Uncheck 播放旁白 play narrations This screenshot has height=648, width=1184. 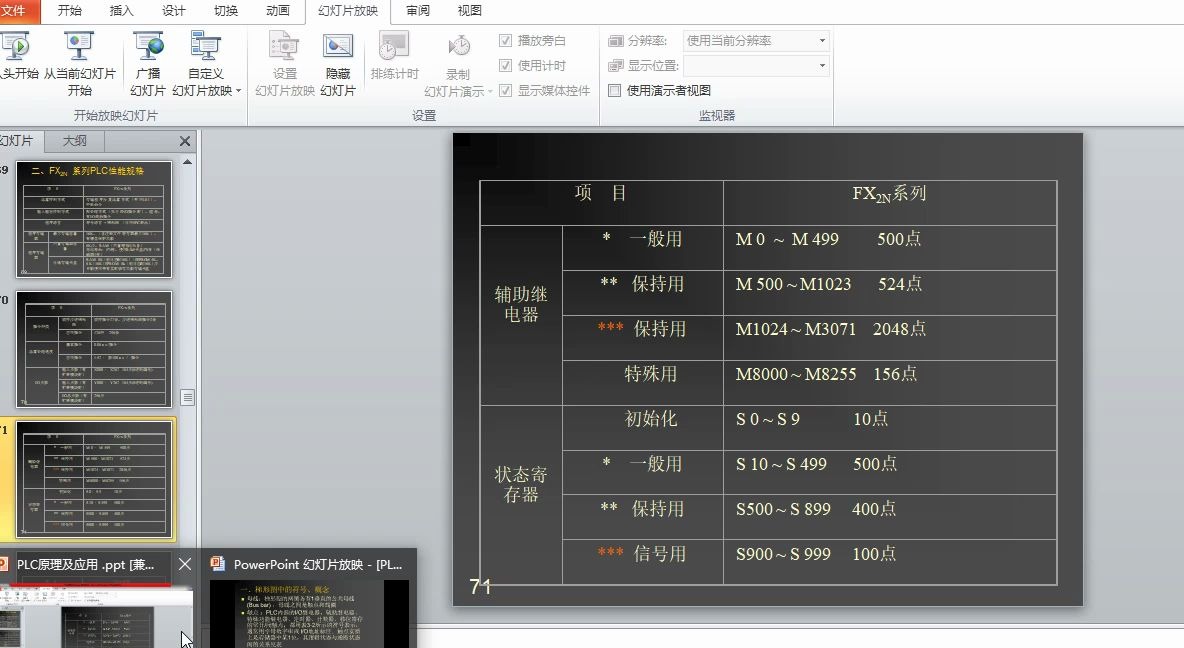pos(506,41)
